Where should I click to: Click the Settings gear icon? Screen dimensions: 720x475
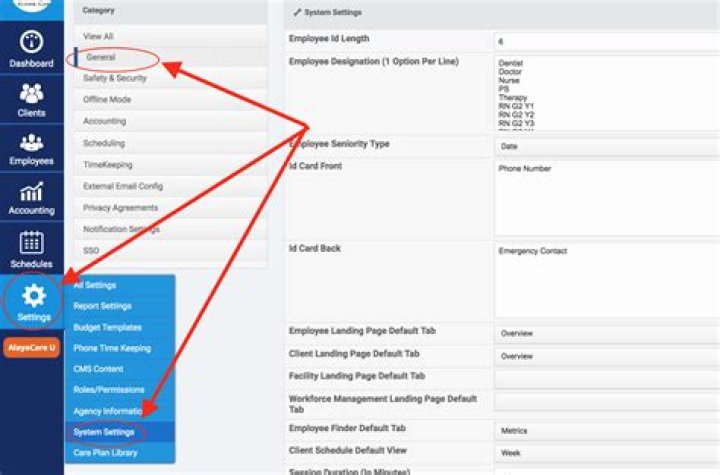point(33,296)
